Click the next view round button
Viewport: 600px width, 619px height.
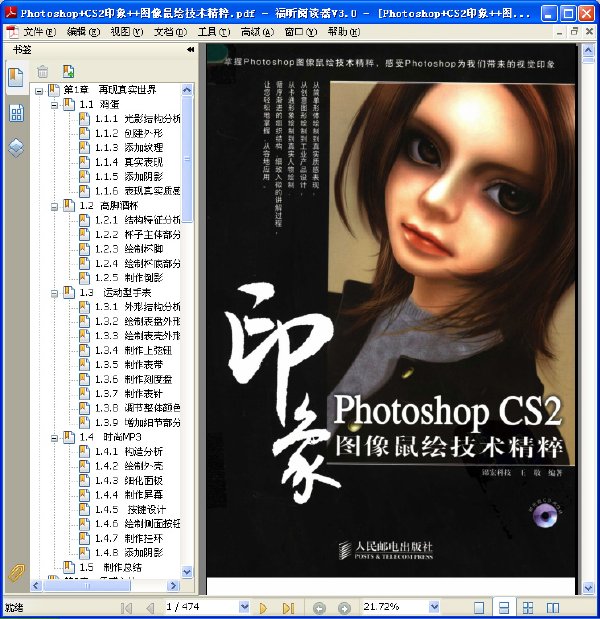(x=344, y=608)
